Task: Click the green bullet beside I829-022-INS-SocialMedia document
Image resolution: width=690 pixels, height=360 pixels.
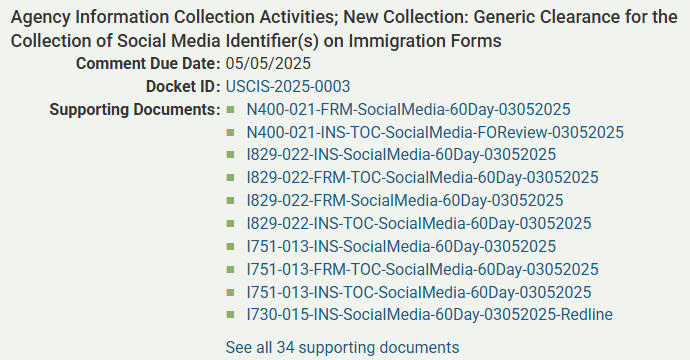Action: tap(230, 154)
